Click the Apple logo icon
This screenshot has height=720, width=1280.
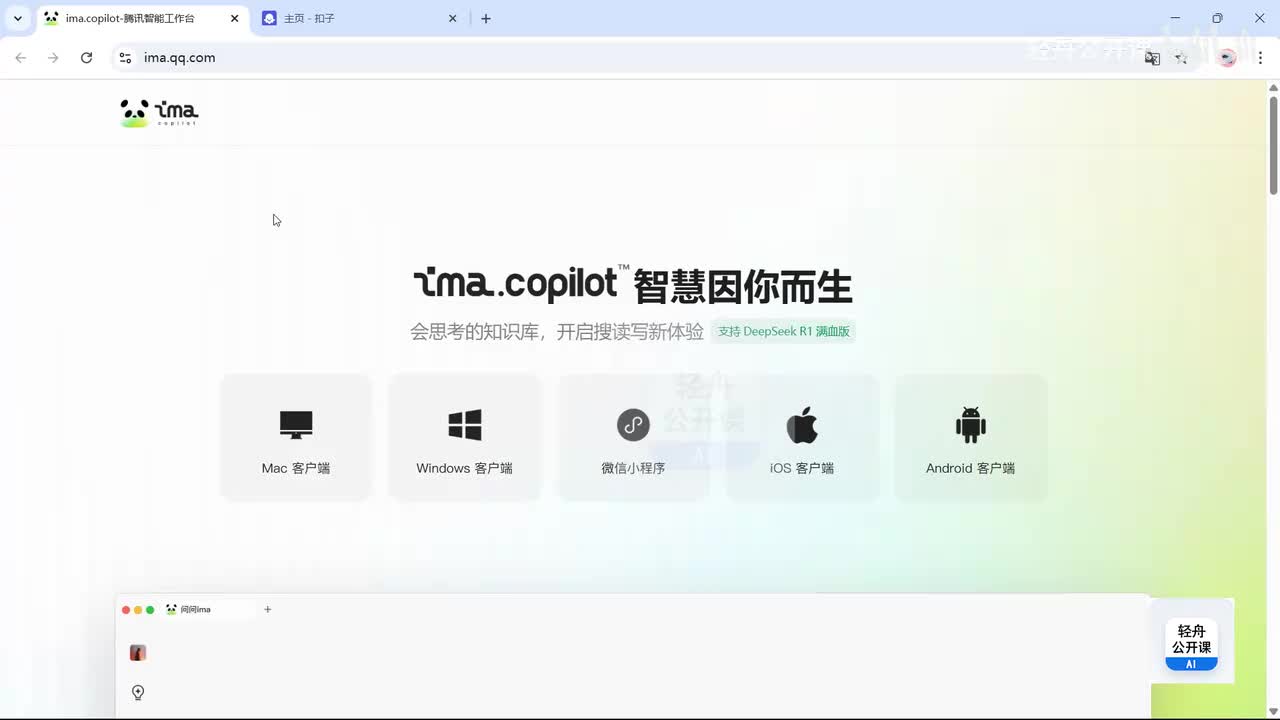[802, 425]
